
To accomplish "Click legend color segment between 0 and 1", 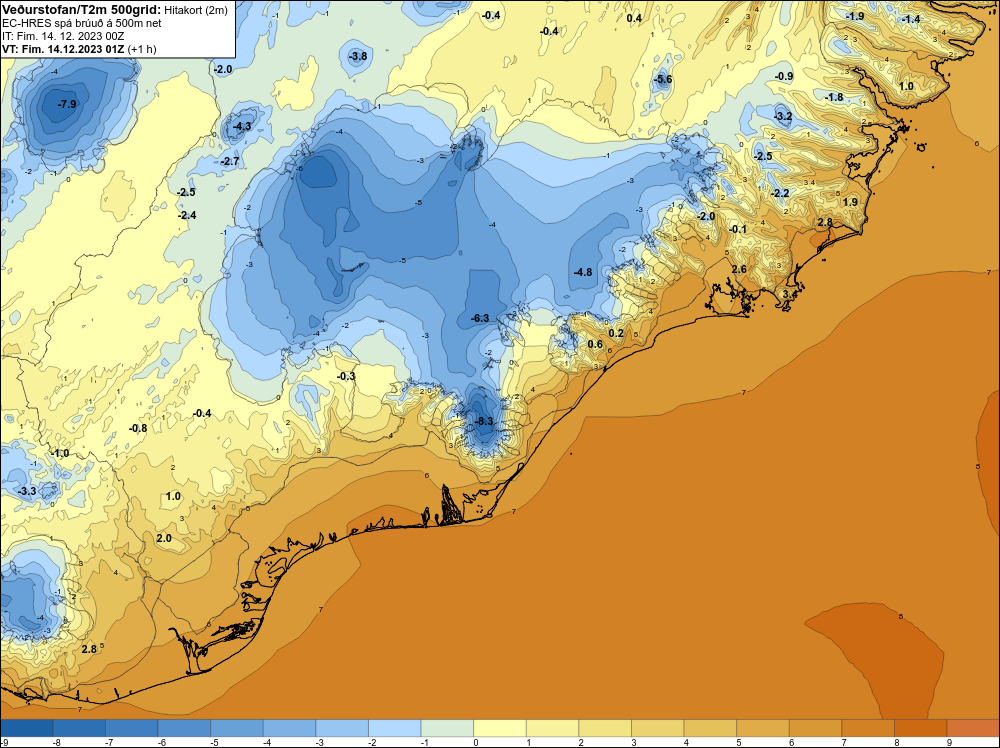I will [x=500, y=728].
